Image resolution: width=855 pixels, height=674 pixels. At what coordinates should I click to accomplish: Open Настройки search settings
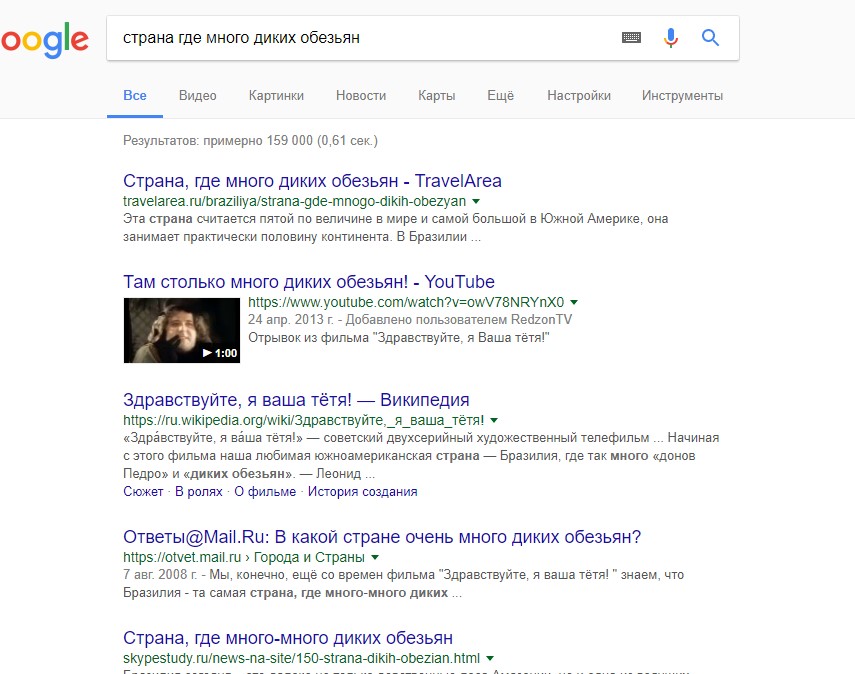click(579, 95)
